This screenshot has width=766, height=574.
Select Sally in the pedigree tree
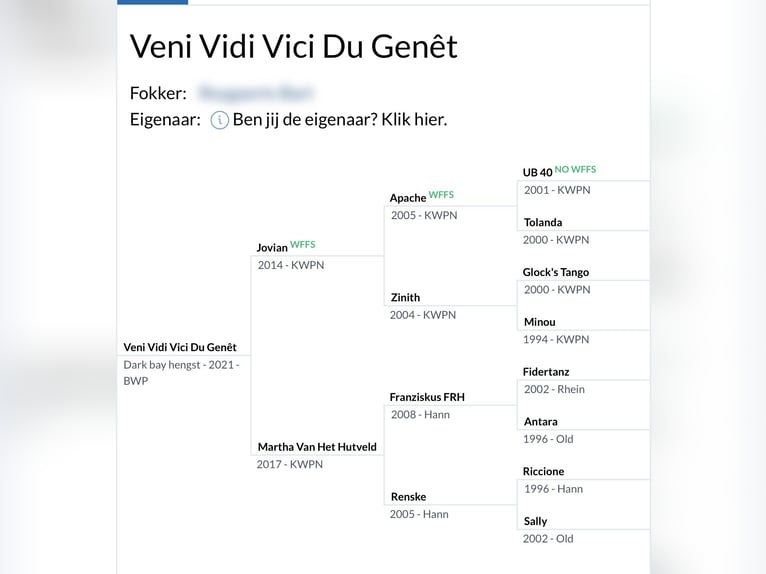[x=536, y=521]
